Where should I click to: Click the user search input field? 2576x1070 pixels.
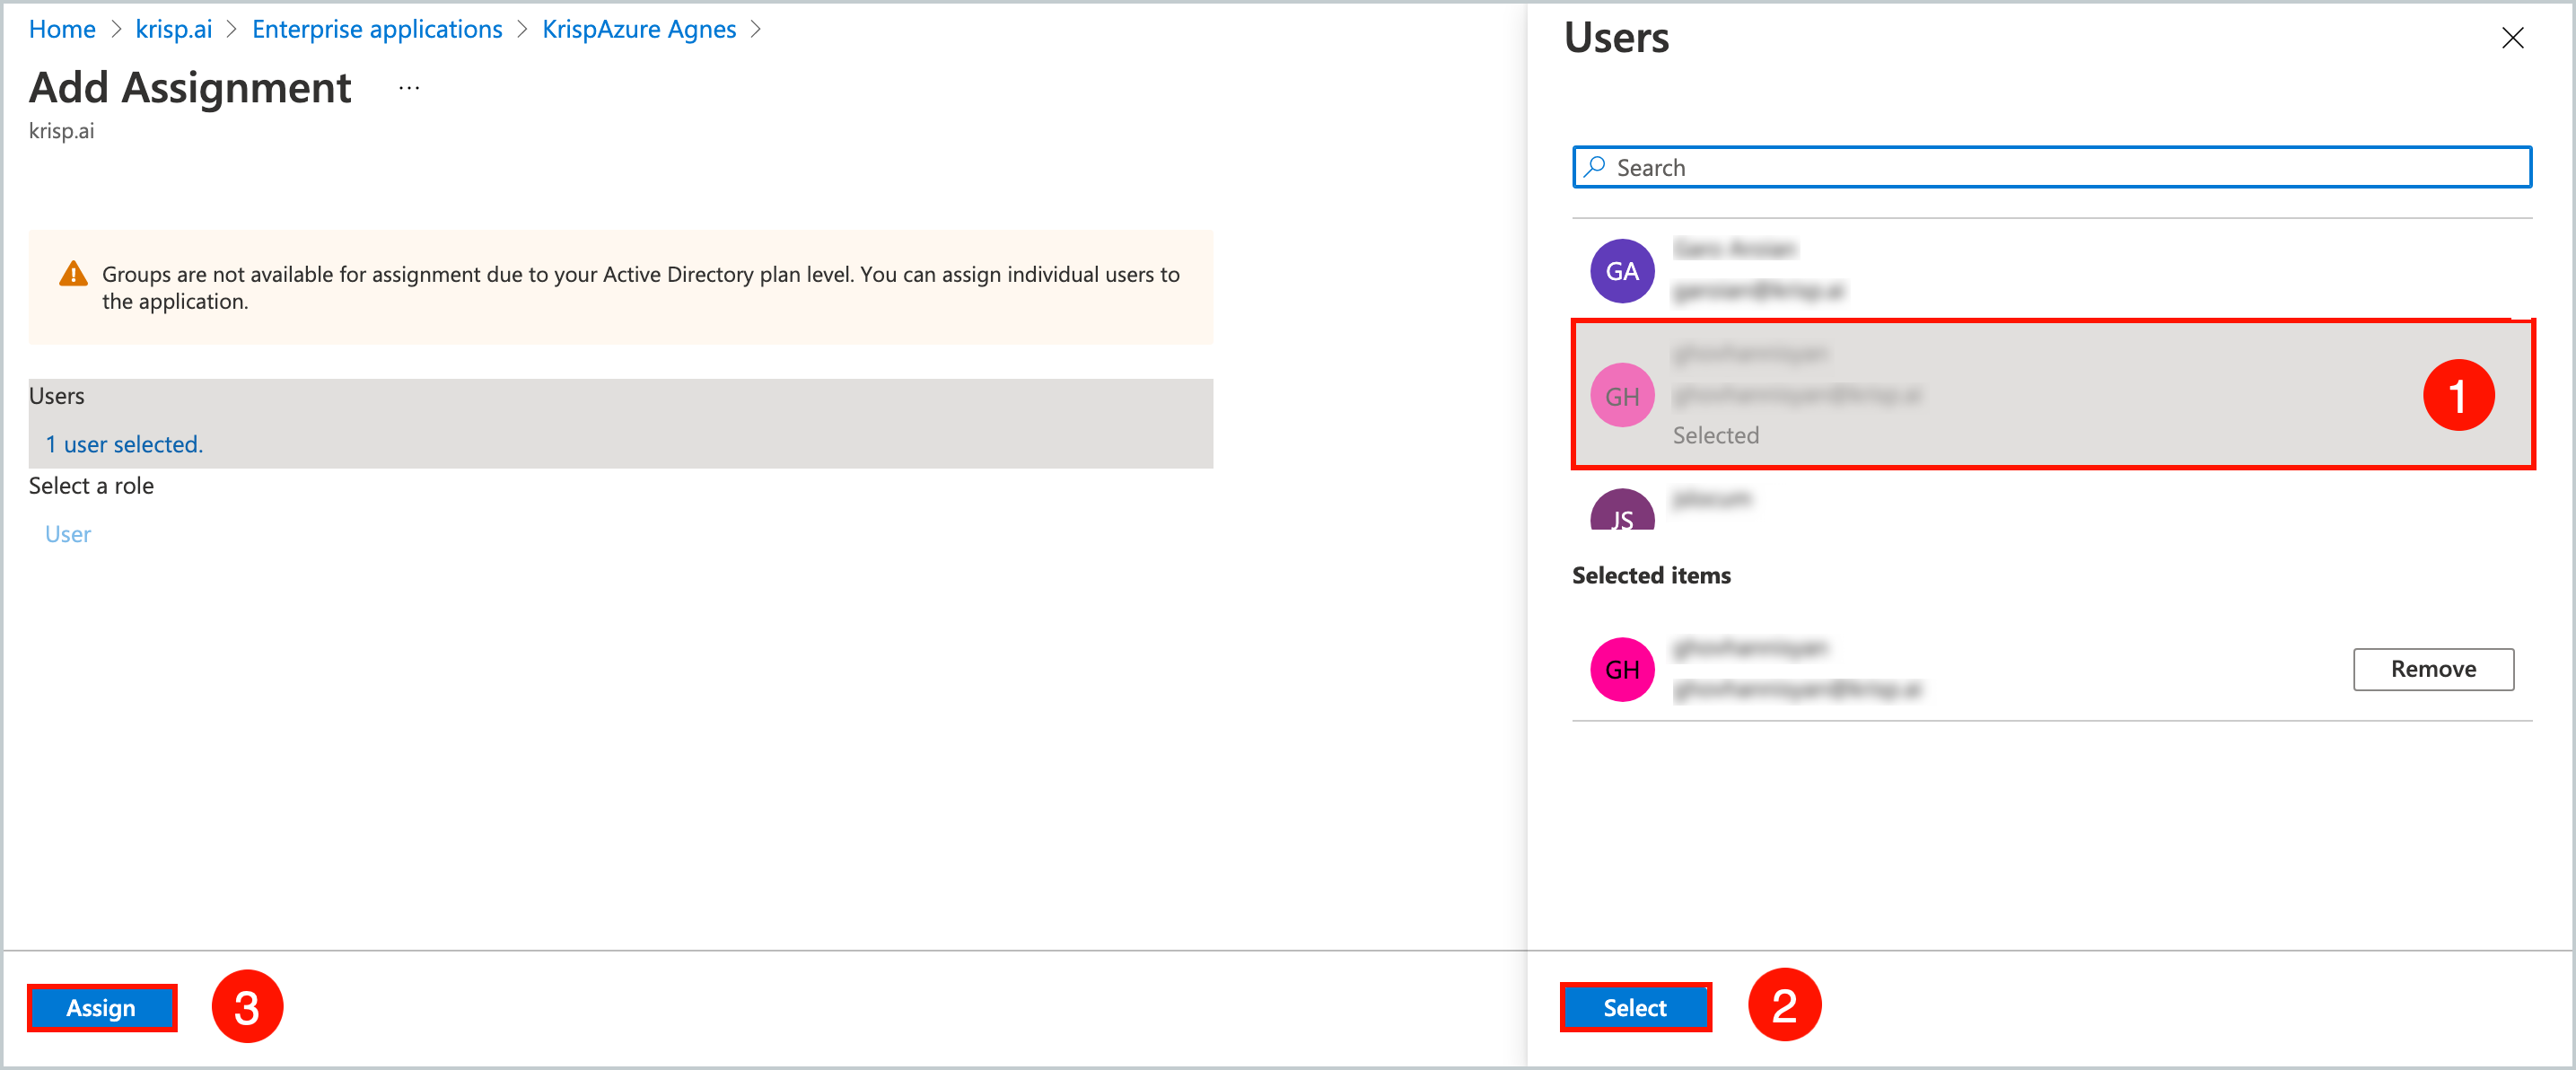click(2050, 167)
